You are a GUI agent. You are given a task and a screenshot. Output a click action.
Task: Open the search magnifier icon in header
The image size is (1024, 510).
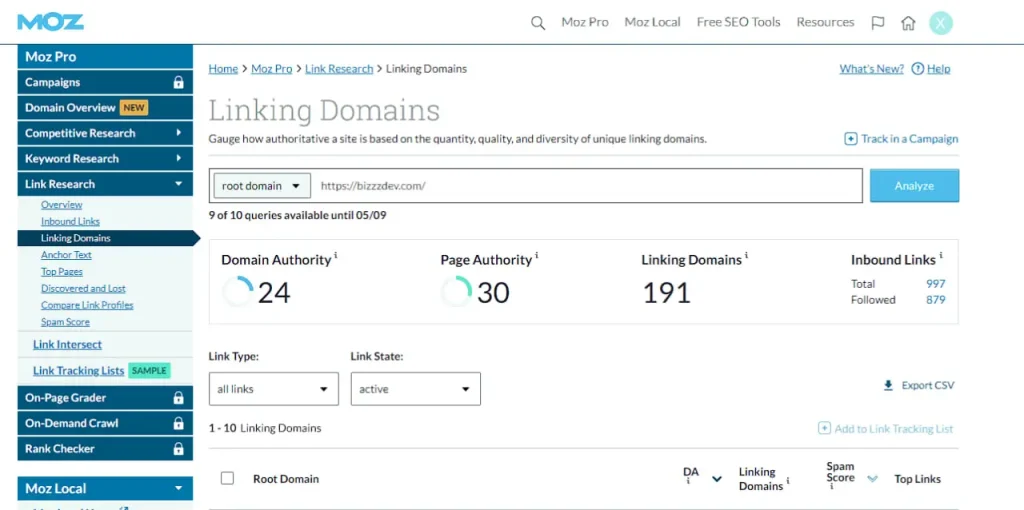(x=537, y=24)
